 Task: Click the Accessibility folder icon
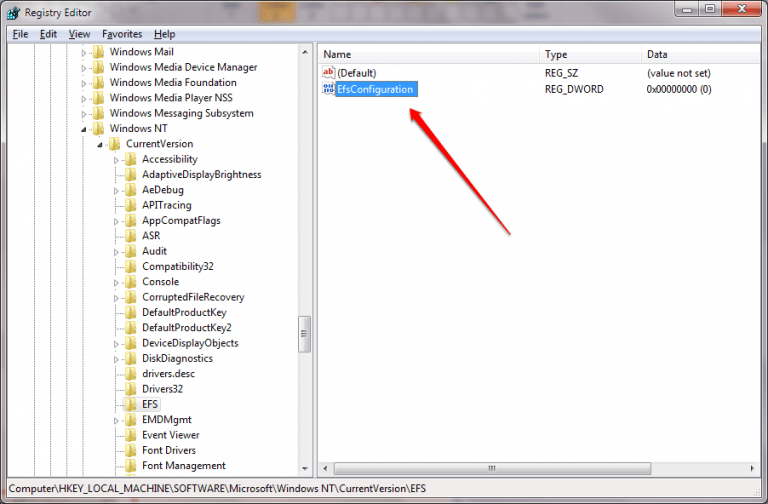(x=131, y=159)
